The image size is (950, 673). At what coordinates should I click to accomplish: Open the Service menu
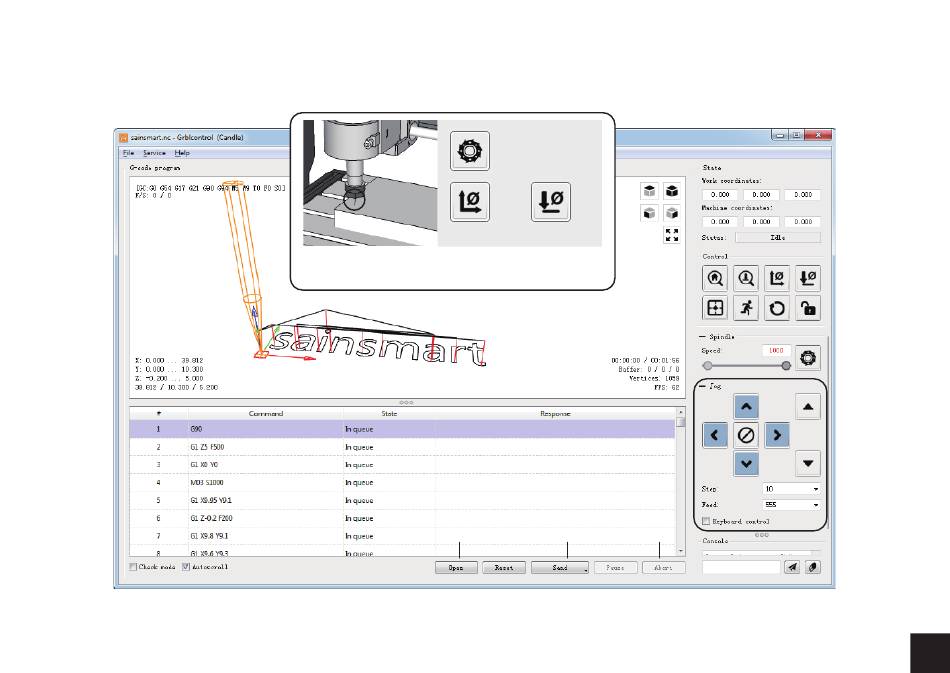point(154,153)
